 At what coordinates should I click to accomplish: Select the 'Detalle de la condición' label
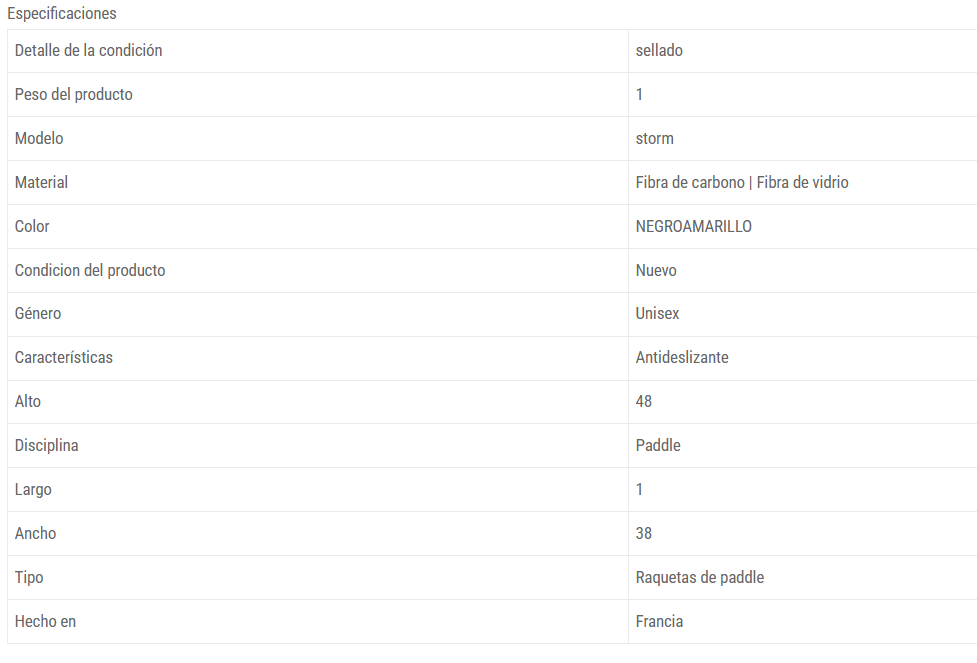(88, 50)
